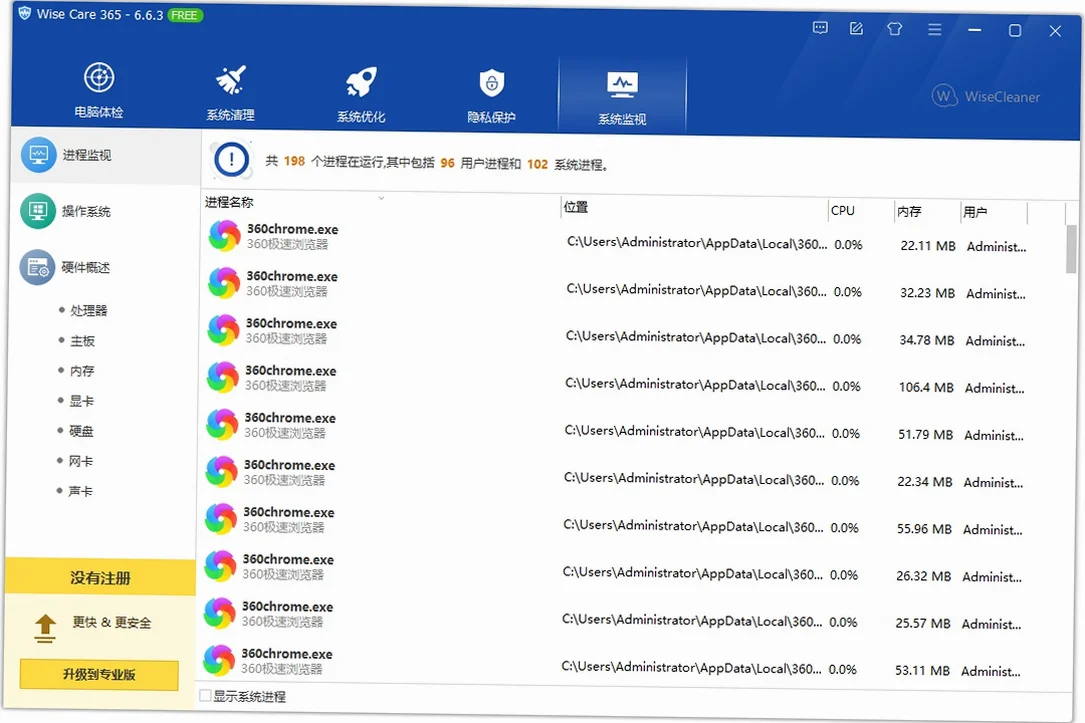Viewport: 1085px width, 723px height.
Task: Sort by 进程名称 column header
Action: coord(229,202)
